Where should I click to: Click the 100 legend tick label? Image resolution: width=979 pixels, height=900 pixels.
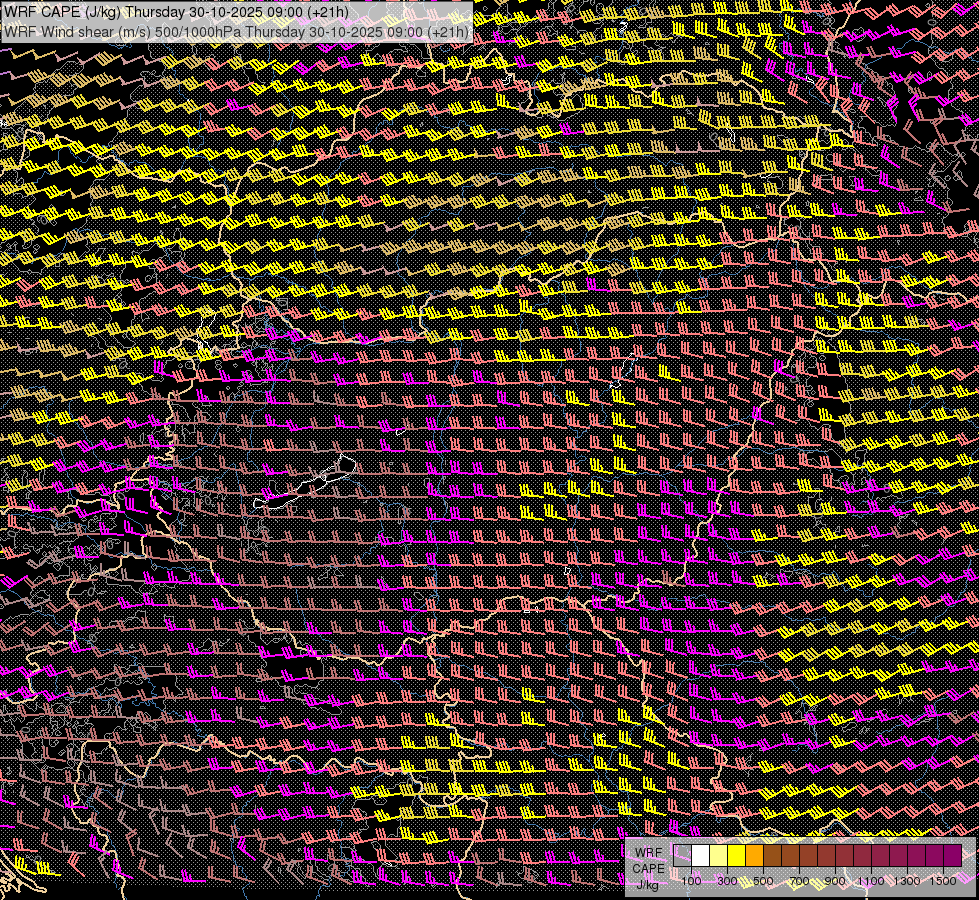[691, 880]
